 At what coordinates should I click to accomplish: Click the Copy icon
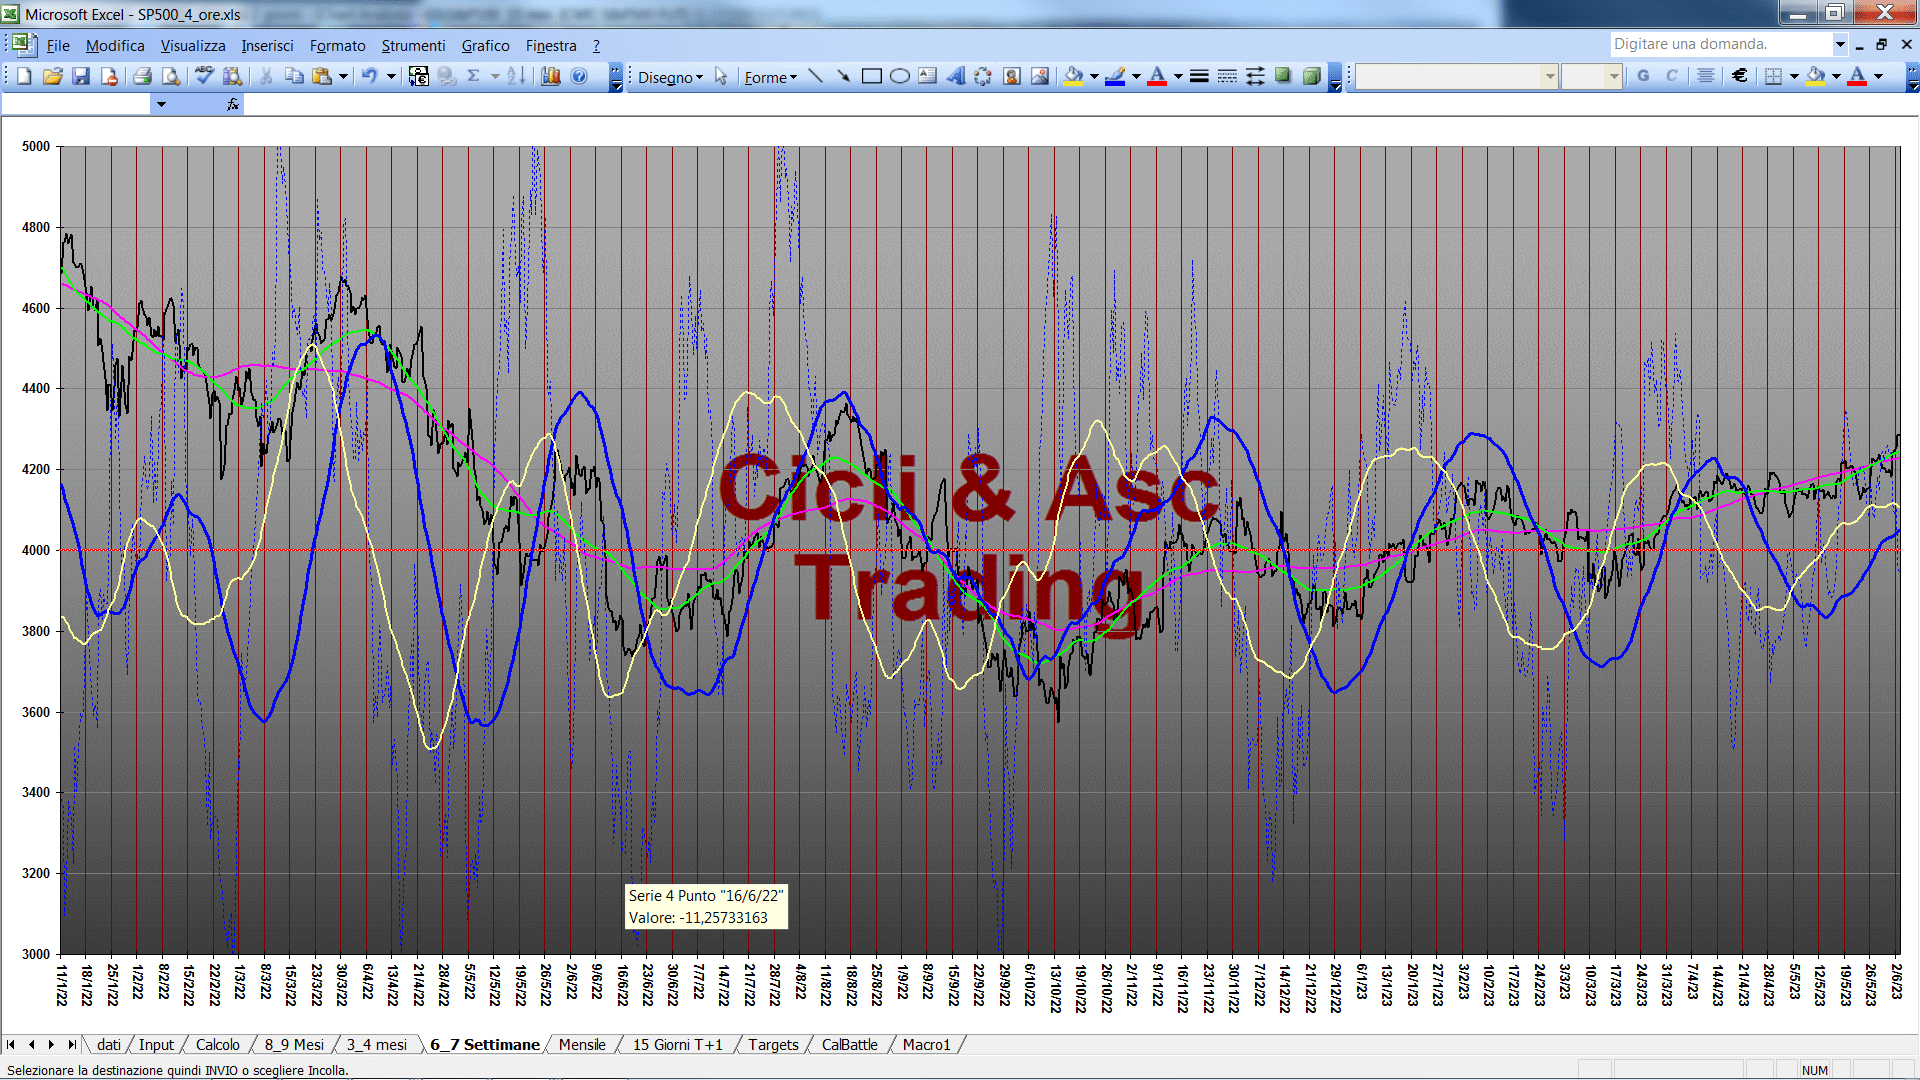click(x=294, y=76)
